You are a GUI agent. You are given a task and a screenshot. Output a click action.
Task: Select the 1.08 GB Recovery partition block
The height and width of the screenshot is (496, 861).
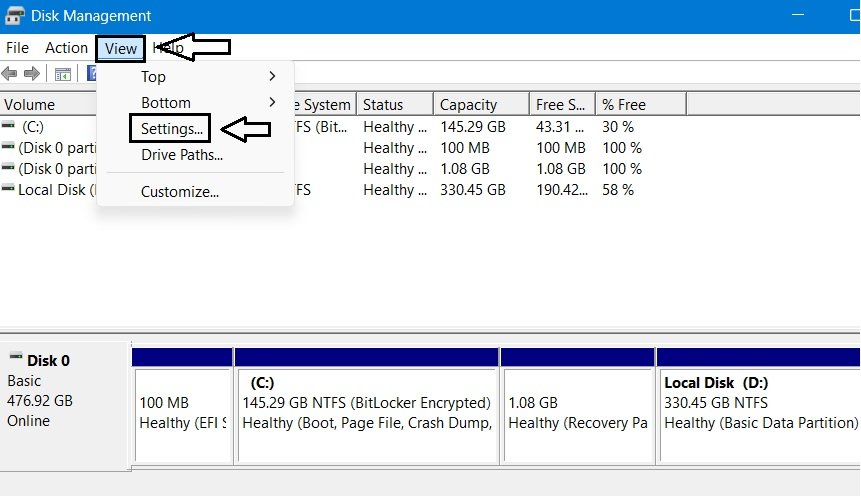(x=578, y=406)
